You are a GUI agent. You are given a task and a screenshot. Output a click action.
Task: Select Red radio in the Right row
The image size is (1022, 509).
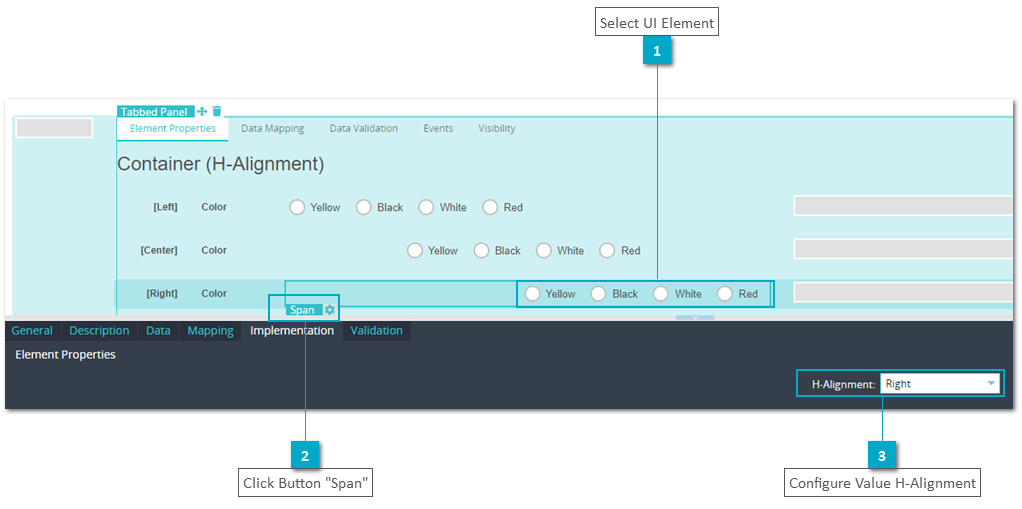pyautogui.click(x=725, y=294)
